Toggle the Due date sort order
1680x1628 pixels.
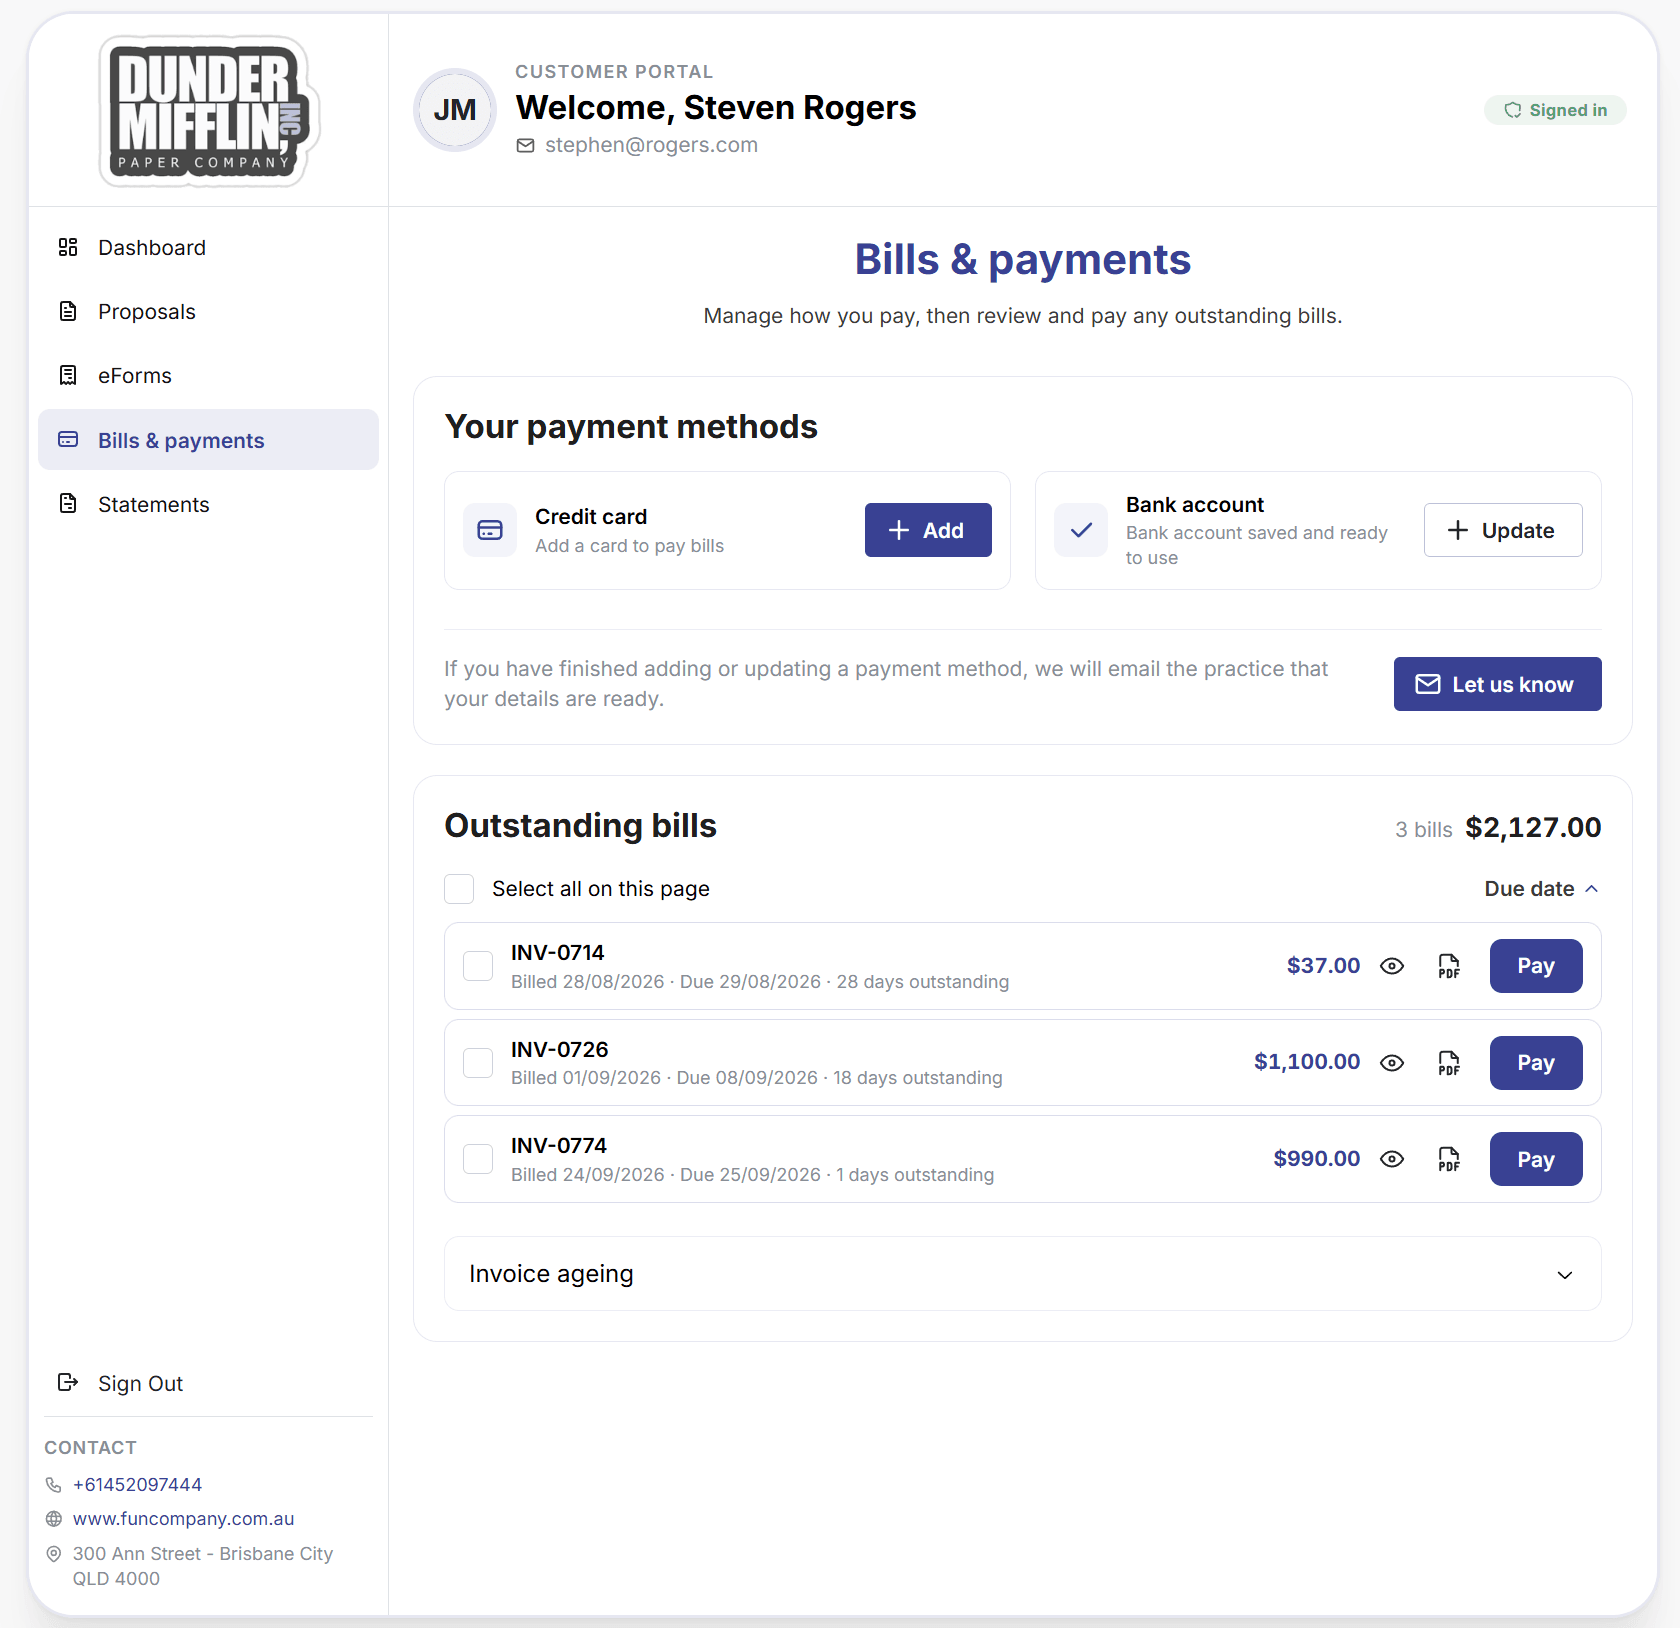(x=1541, y=889)
